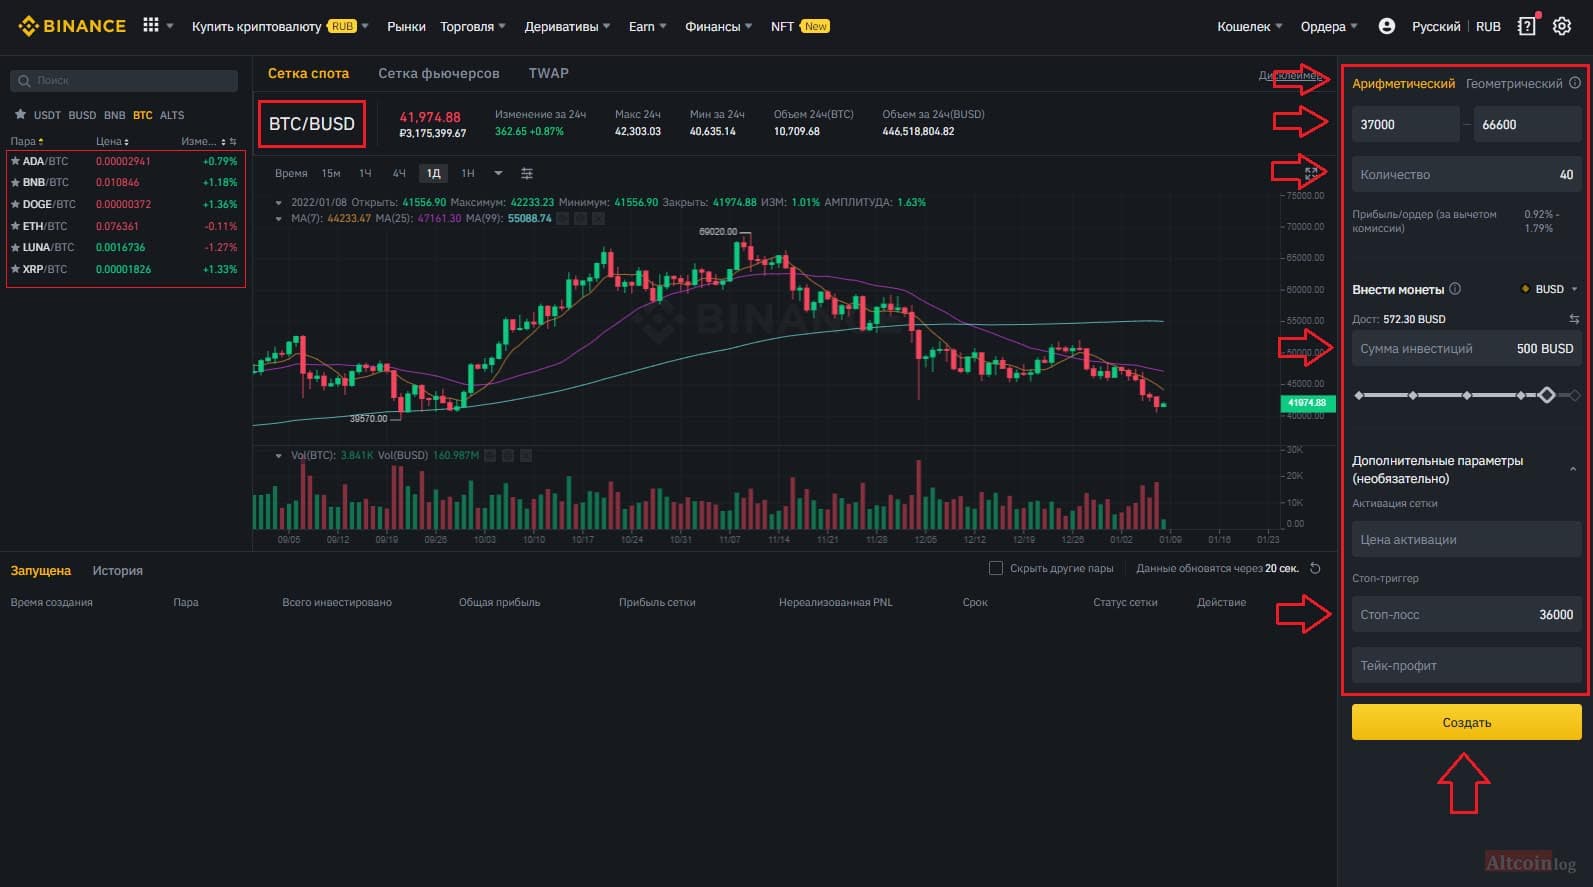Click the Поиск search field
1593x887 pixels.
coord(124,80)
